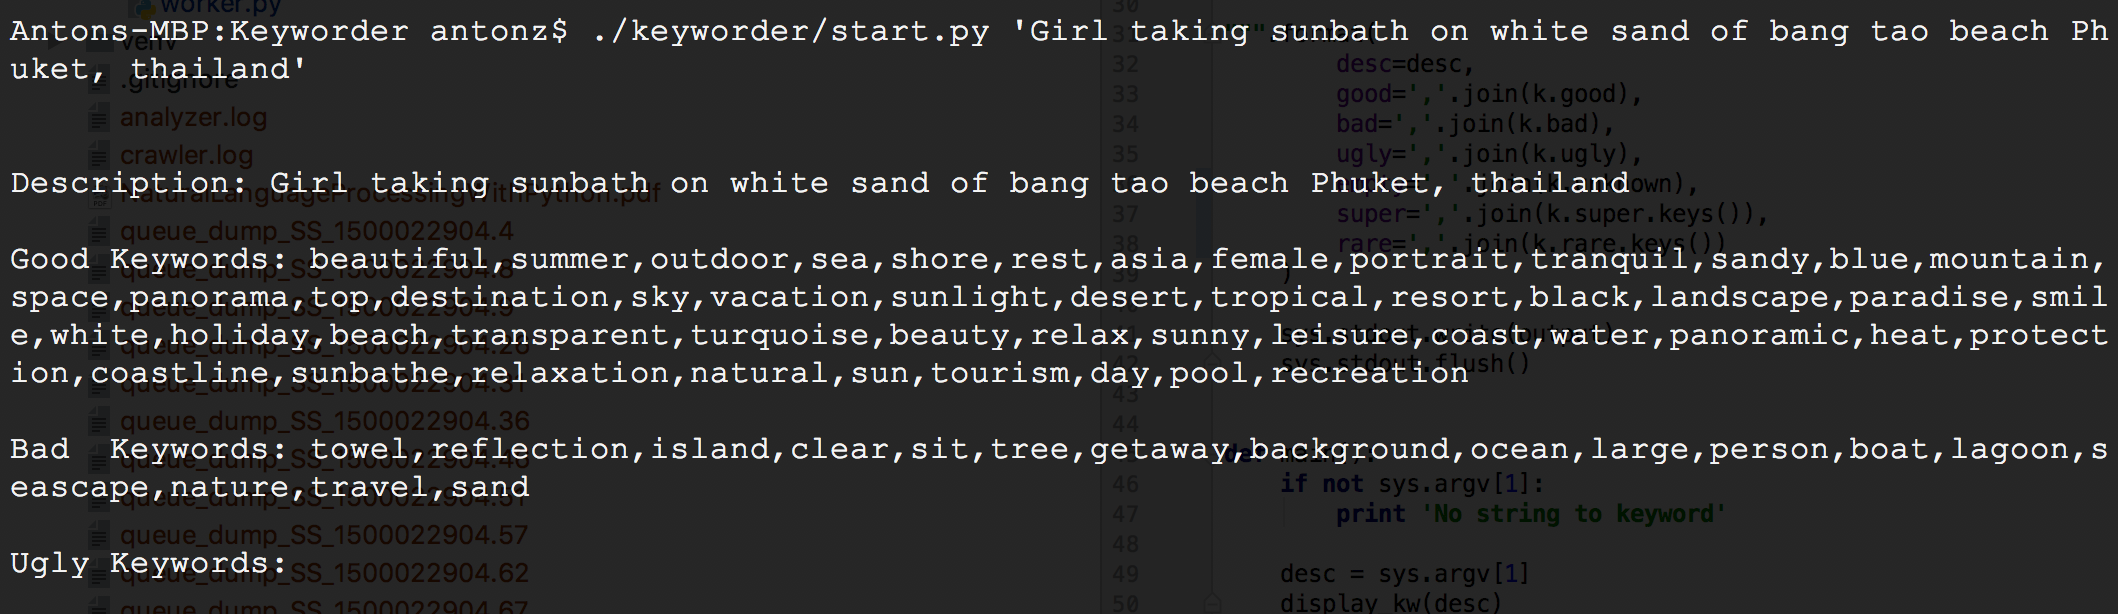The height and width of the screenshot is (614, 2118).
Task: Click the keyword 'coastline' in the good list
Action: pos(180,374)
